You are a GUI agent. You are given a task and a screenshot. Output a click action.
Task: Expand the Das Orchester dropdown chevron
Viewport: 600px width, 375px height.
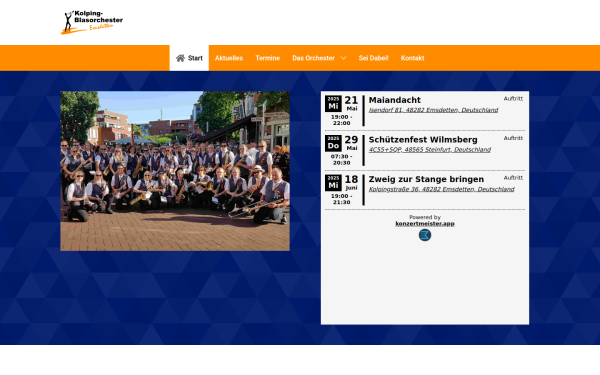(x=343, y=58)
